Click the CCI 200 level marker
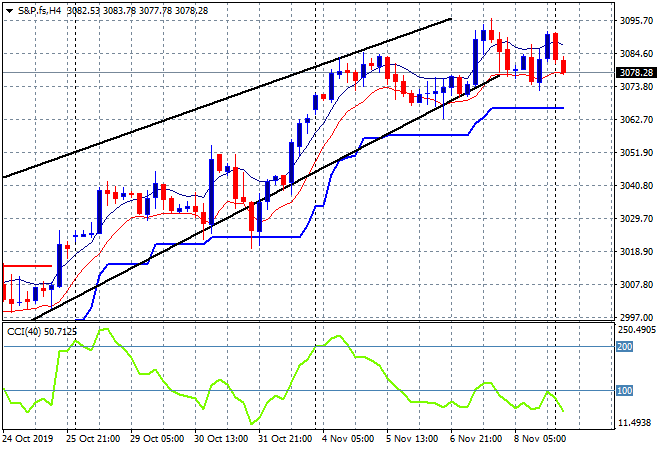Screen dimensions: 660x450 pos(625,347)
